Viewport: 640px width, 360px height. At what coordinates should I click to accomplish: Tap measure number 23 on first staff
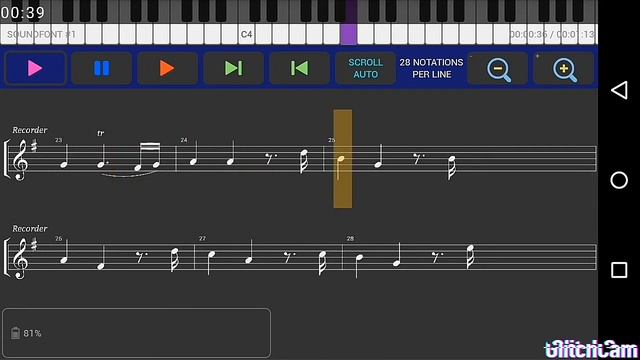[x=59, y=140]
